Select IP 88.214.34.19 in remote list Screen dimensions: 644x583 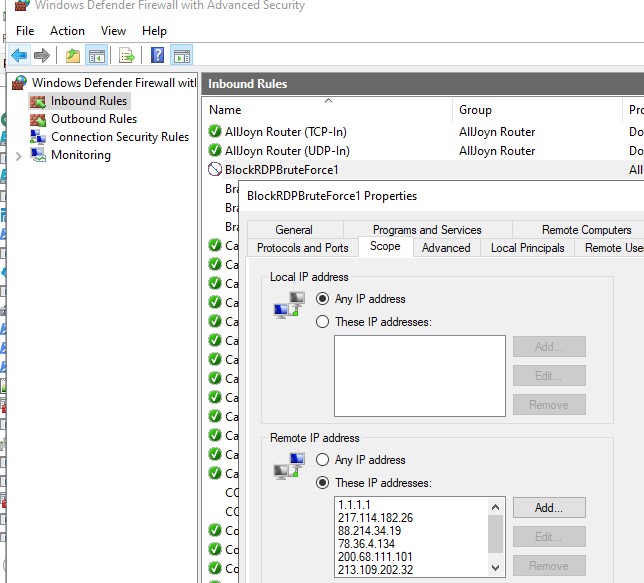[x=369, y=530]
